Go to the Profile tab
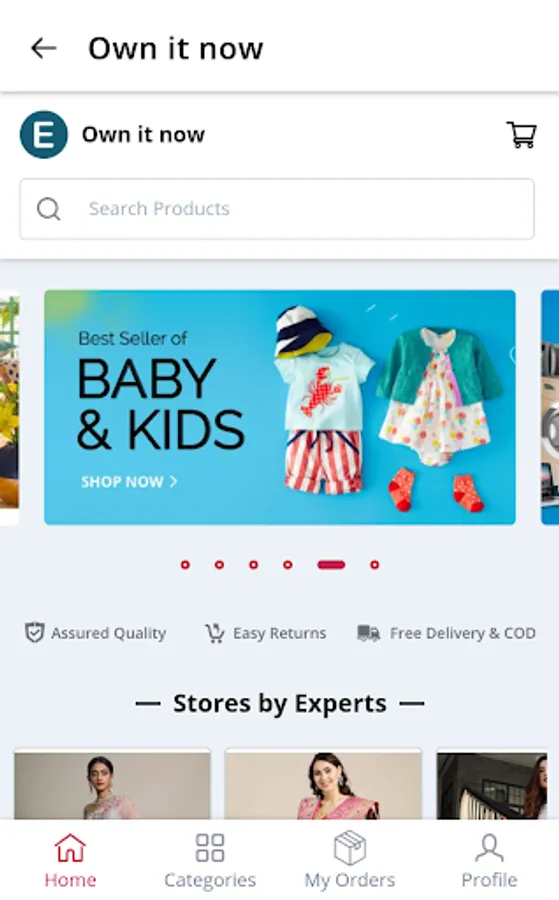The height and width of the screenshot is (900, 559). (489, 860)
